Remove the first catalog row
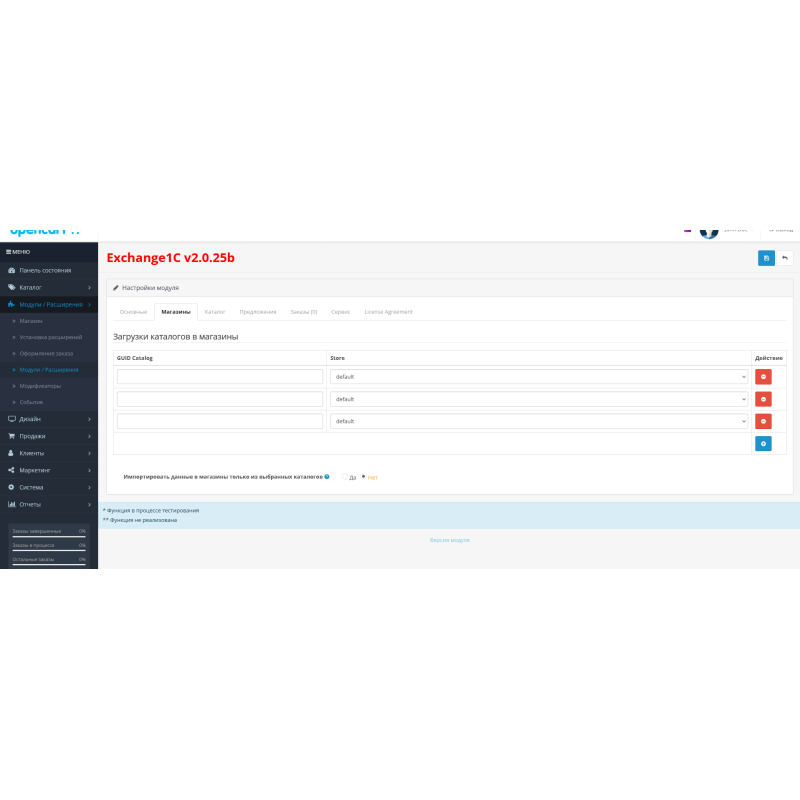This screenshot has width=800, height=800. tap(763, 377)
